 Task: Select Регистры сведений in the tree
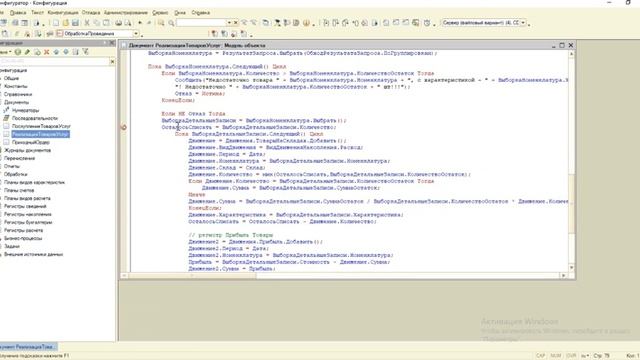pyautogui.click(x=25, y=206)
